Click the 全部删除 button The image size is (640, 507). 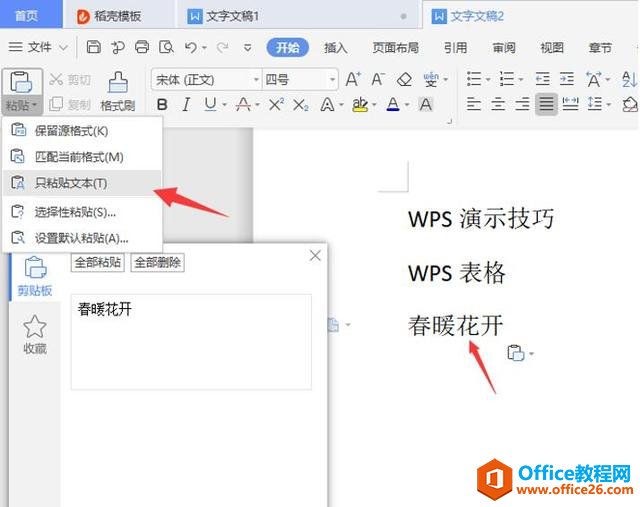click(x=158, y=262)
